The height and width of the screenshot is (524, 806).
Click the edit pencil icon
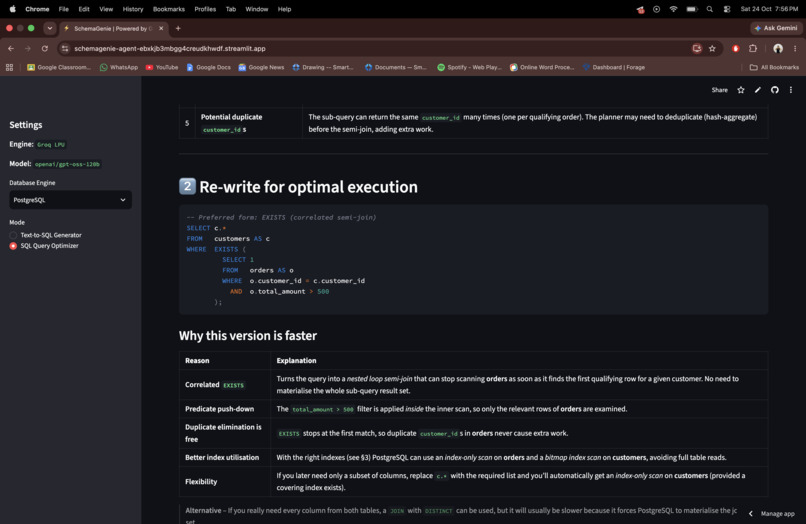pyautogui.click(x=758, y=90)
